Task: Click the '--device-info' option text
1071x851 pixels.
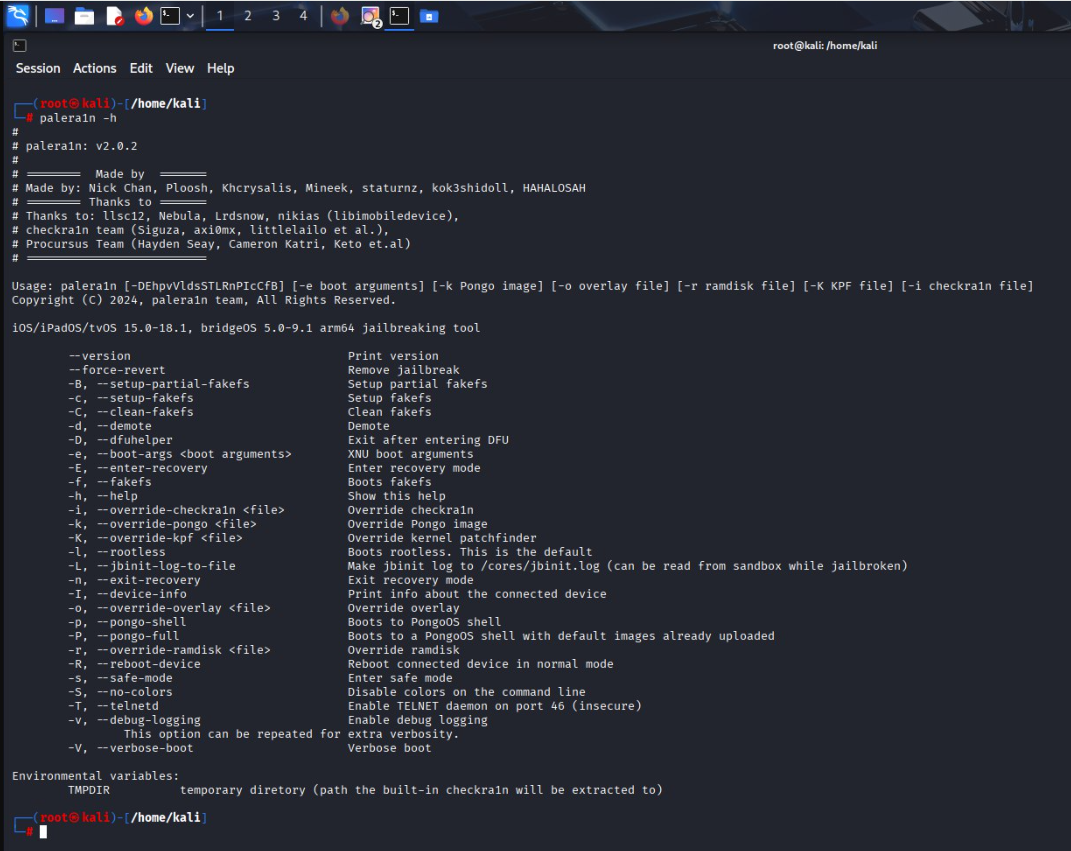Action: (141, 594)
